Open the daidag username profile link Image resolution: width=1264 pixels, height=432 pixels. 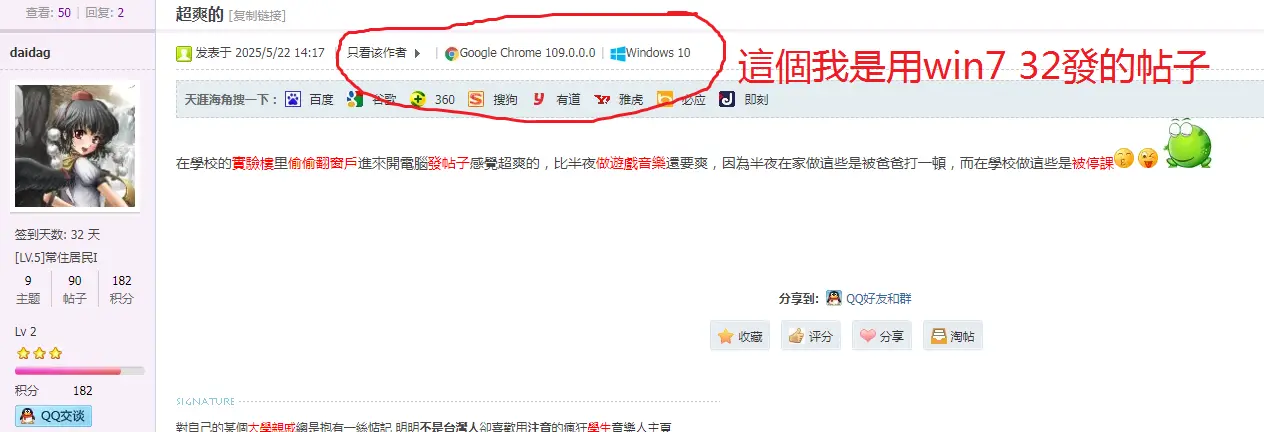point(32,51)
